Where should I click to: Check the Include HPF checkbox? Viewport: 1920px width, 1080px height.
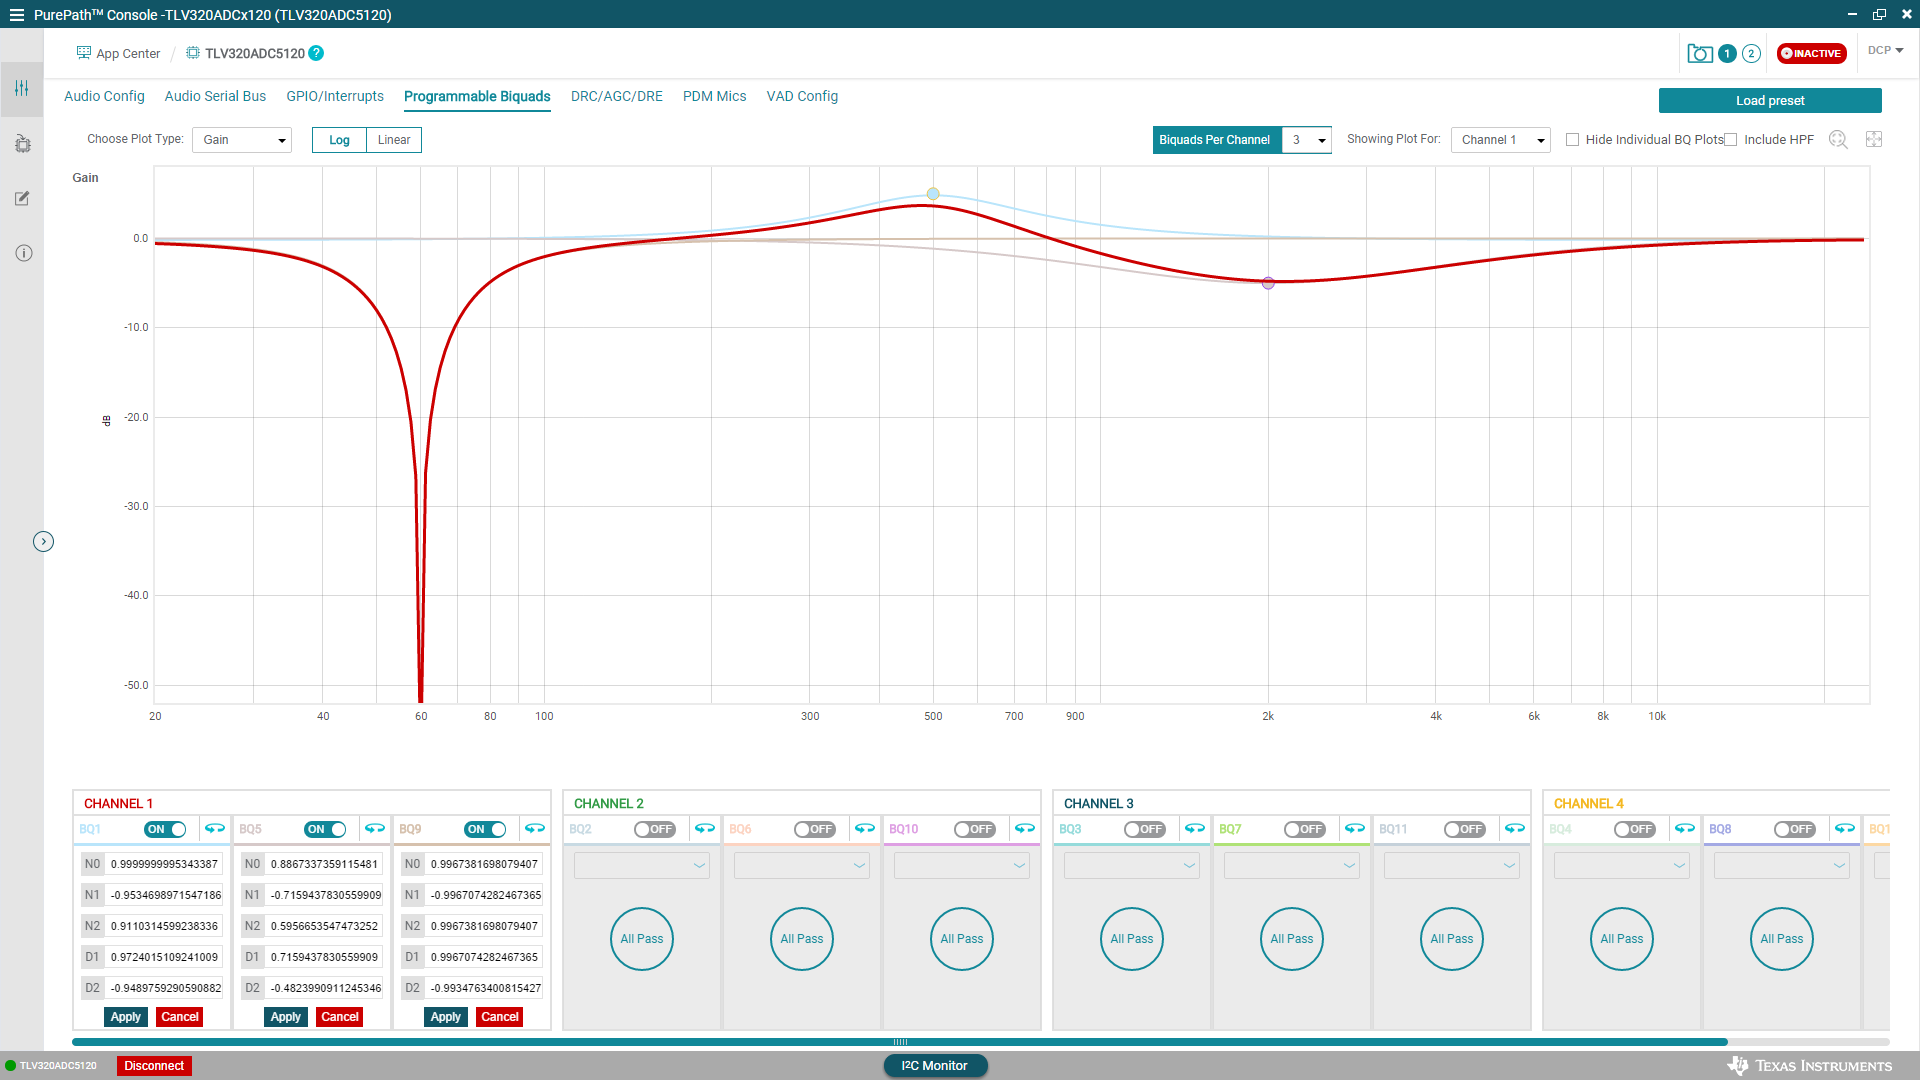click(1731, 140)
